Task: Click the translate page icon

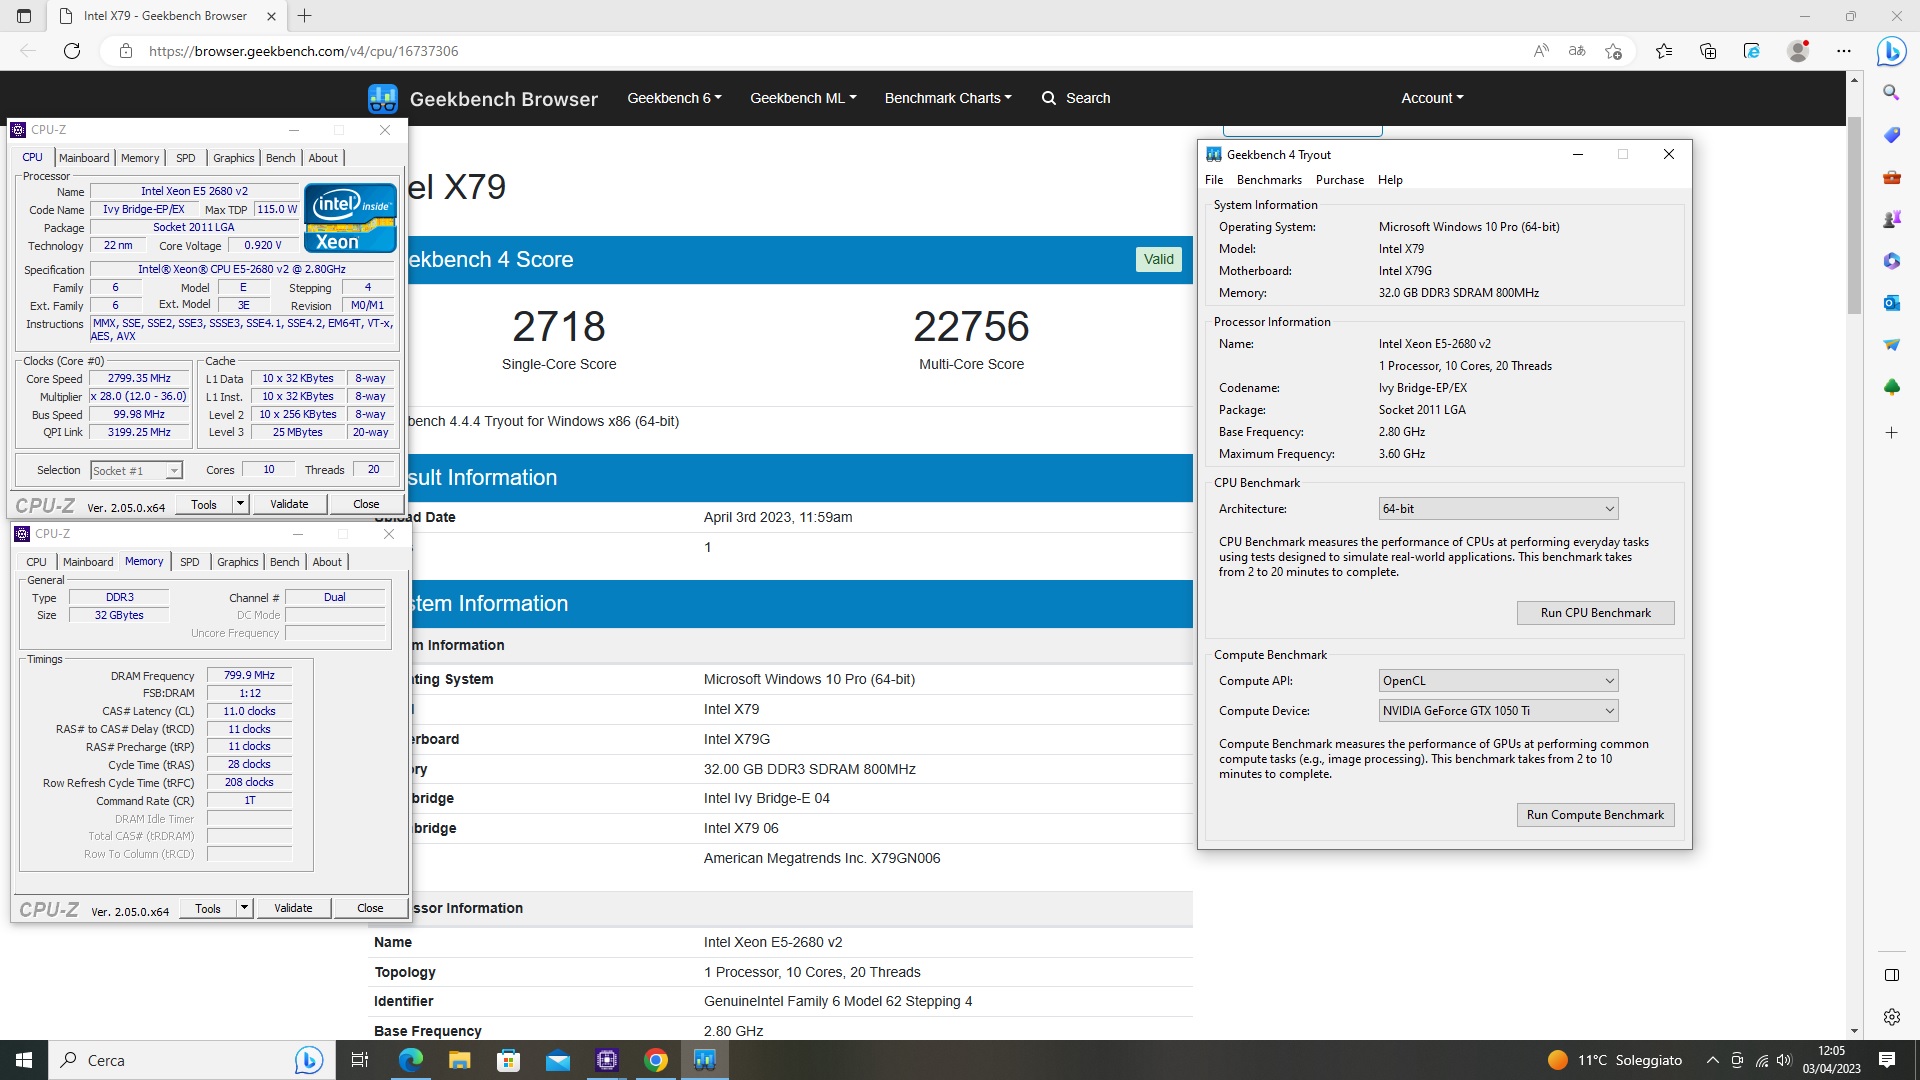Action: coord(1577,51)
